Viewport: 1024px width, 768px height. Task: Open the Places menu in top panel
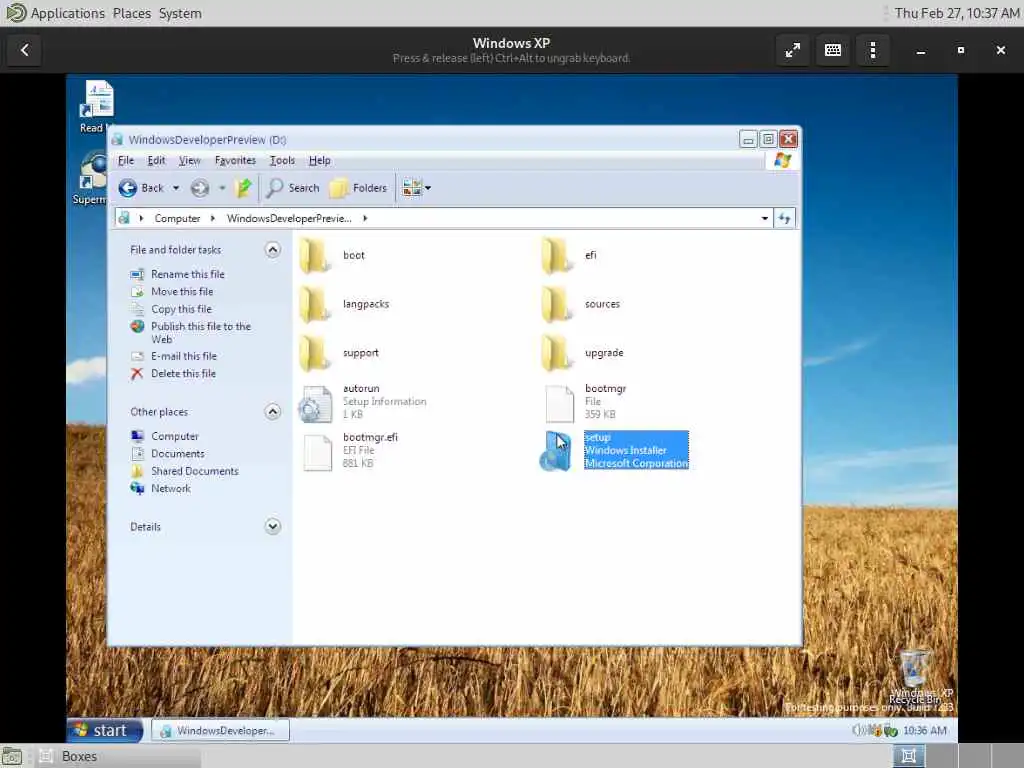point(131,13)
